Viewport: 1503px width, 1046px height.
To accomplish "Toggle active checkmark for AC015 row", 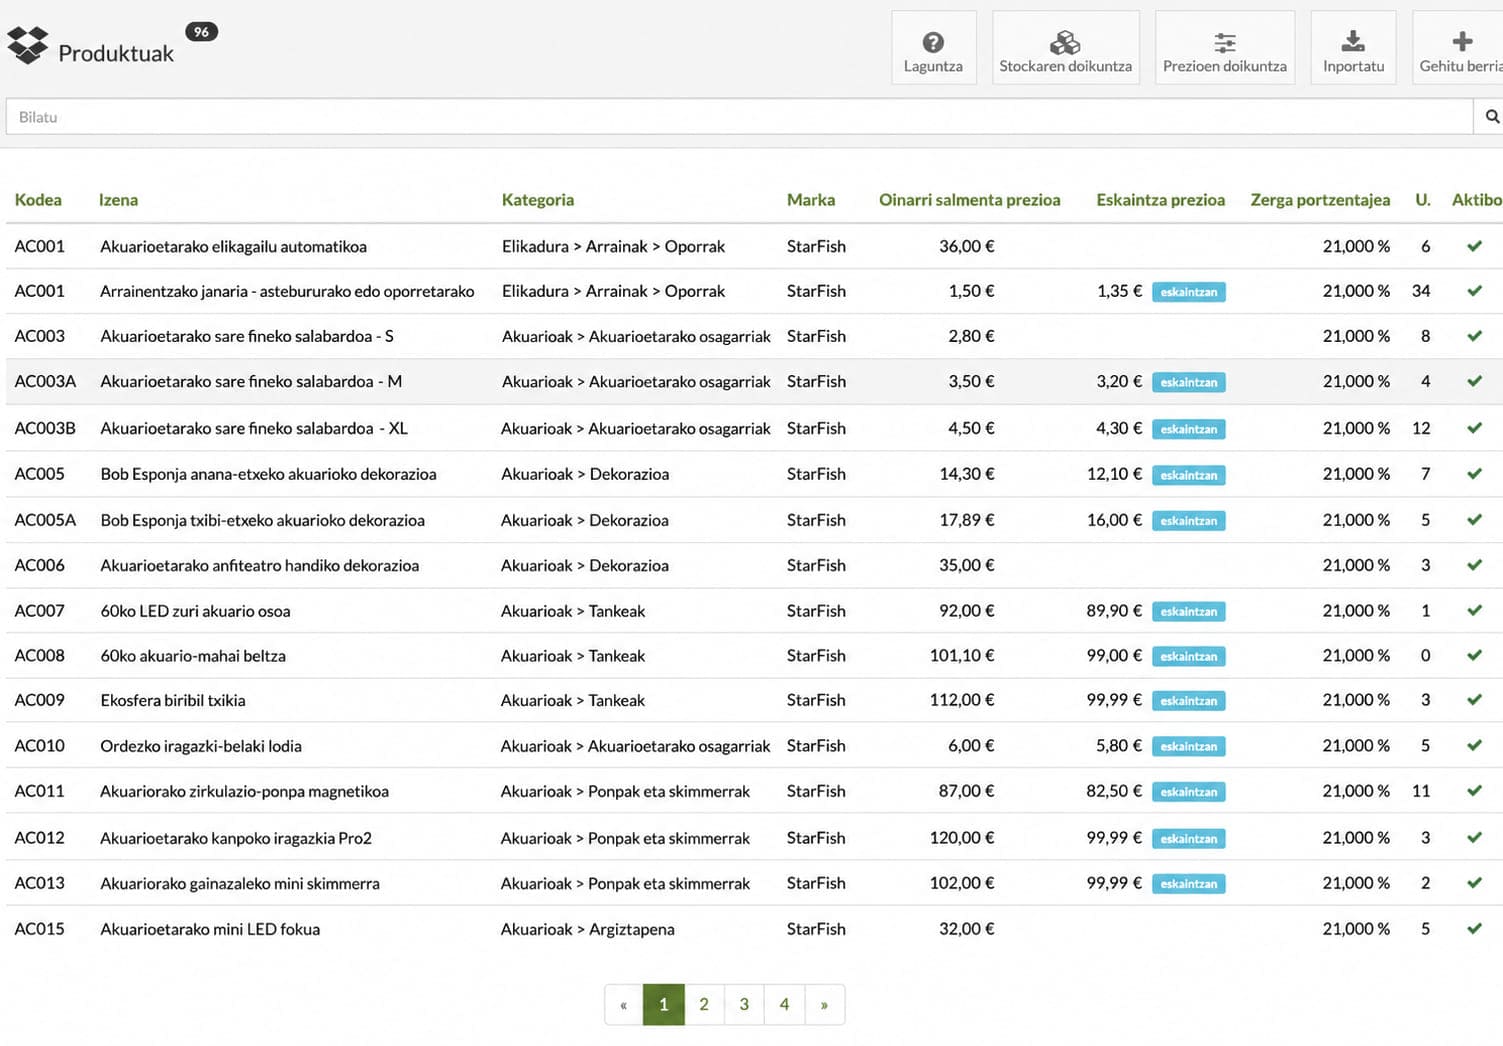I will 1474,929.
